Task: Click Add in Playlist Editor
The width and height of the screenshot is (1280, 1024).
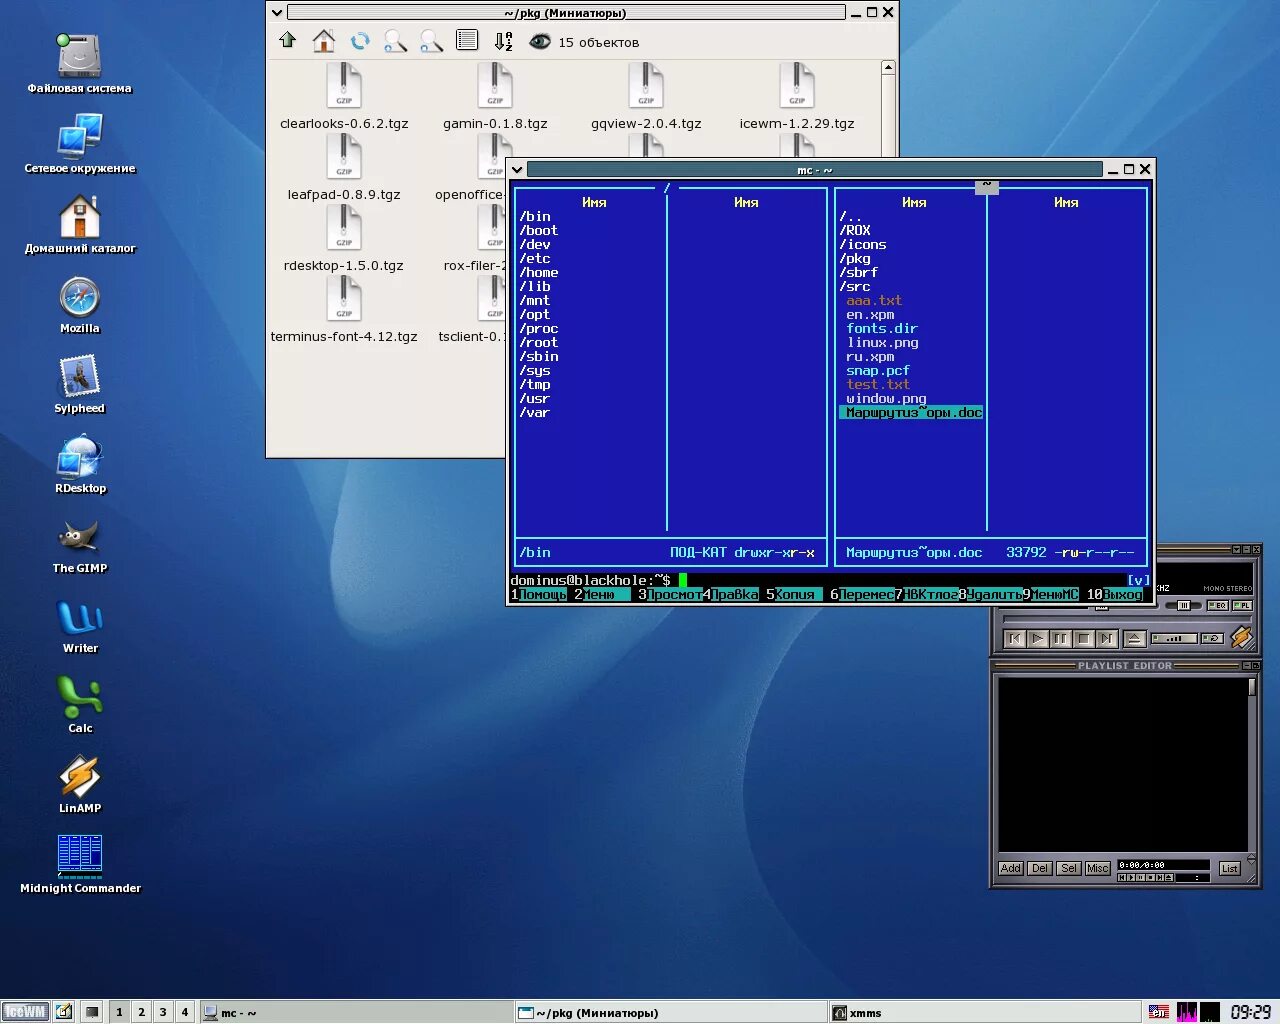Action: pos(1011,868)
